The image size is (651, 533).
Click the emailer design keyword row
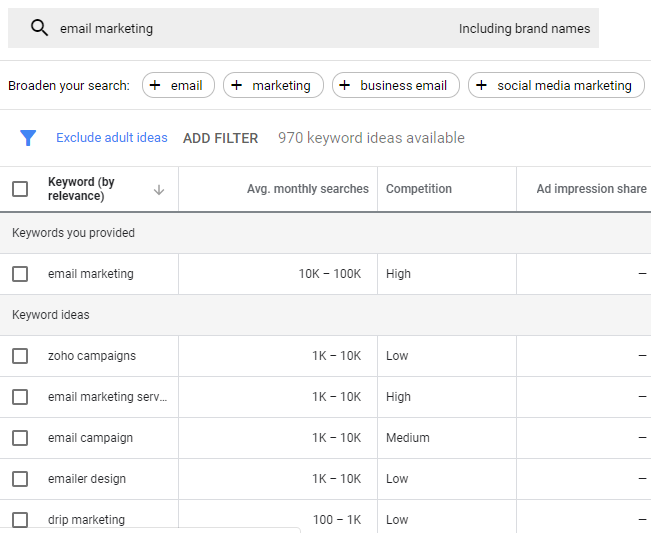point(87,479)
